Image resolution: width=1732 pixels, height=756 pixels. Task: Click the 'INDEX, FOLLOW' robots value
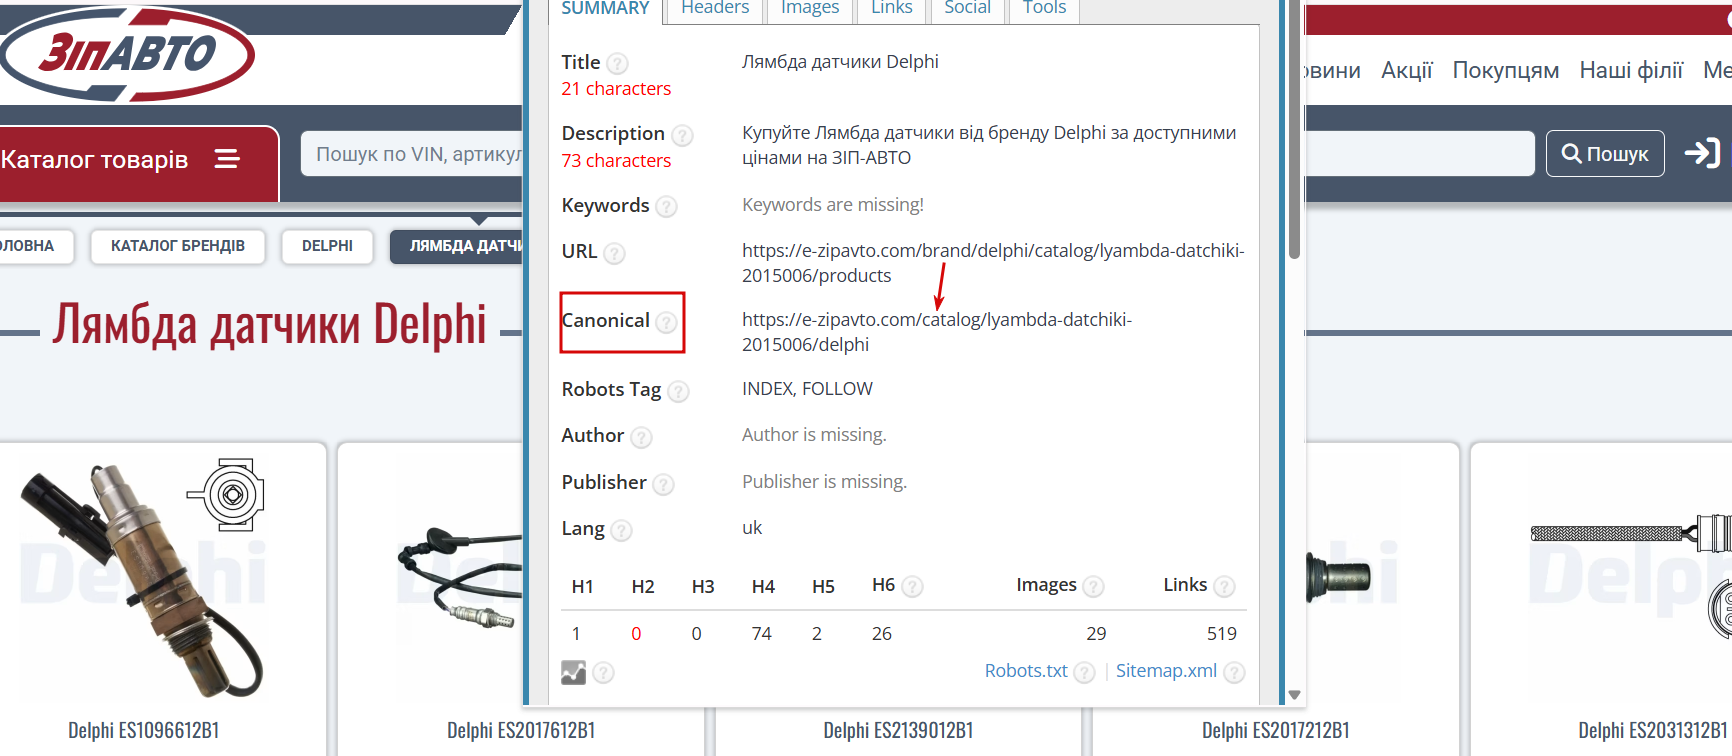click(x=807, y=389)
